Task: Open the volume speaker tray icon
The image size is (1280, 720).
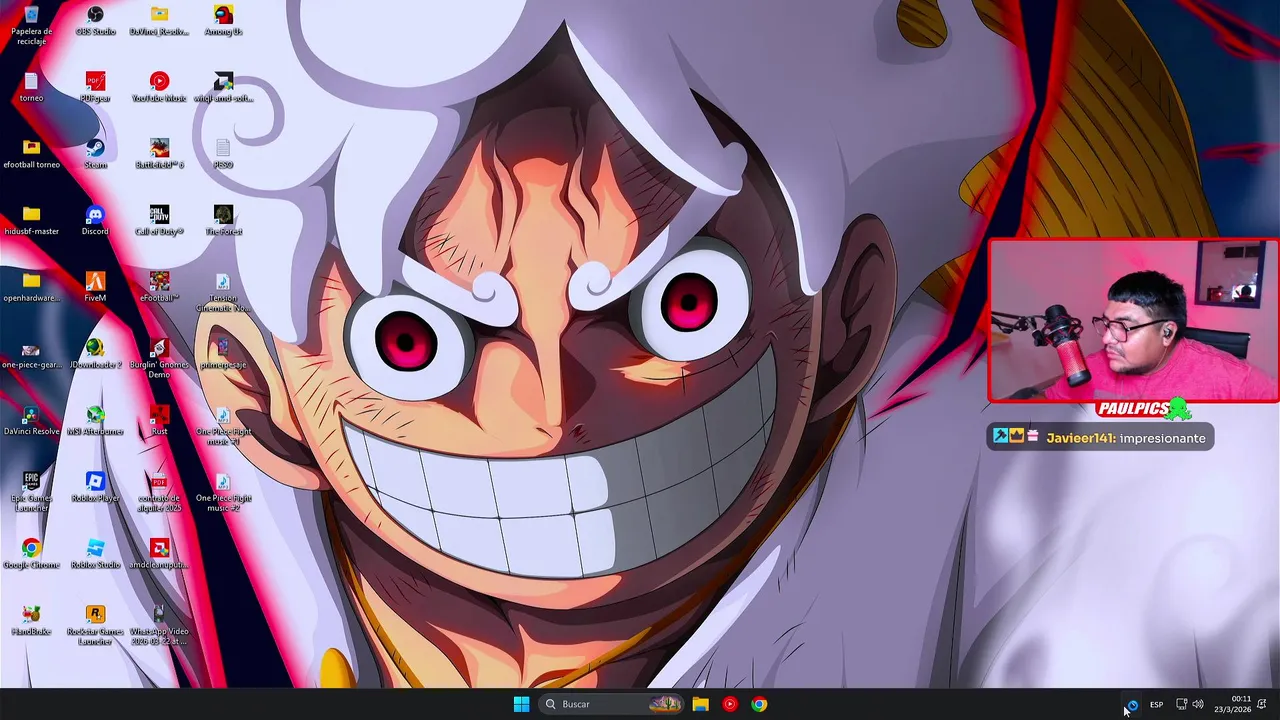Action: click(x=1198, y=704)
